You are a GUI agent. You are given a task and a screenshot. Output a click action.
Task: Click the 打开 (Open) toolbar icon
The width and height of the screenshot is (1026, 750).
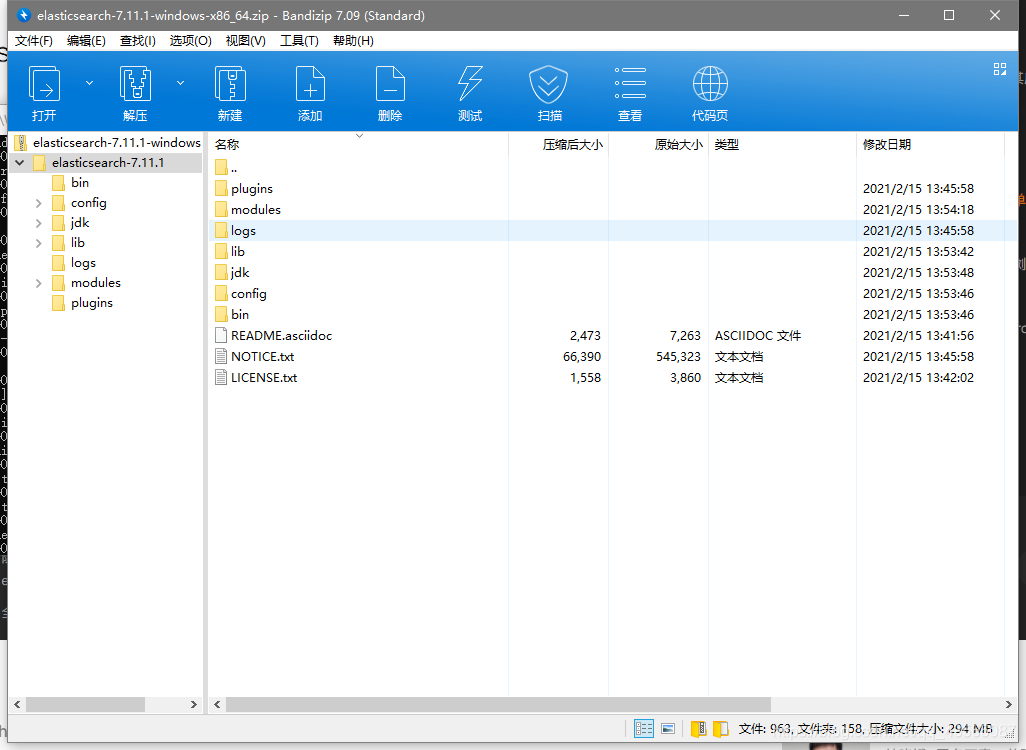pos(44,84)
